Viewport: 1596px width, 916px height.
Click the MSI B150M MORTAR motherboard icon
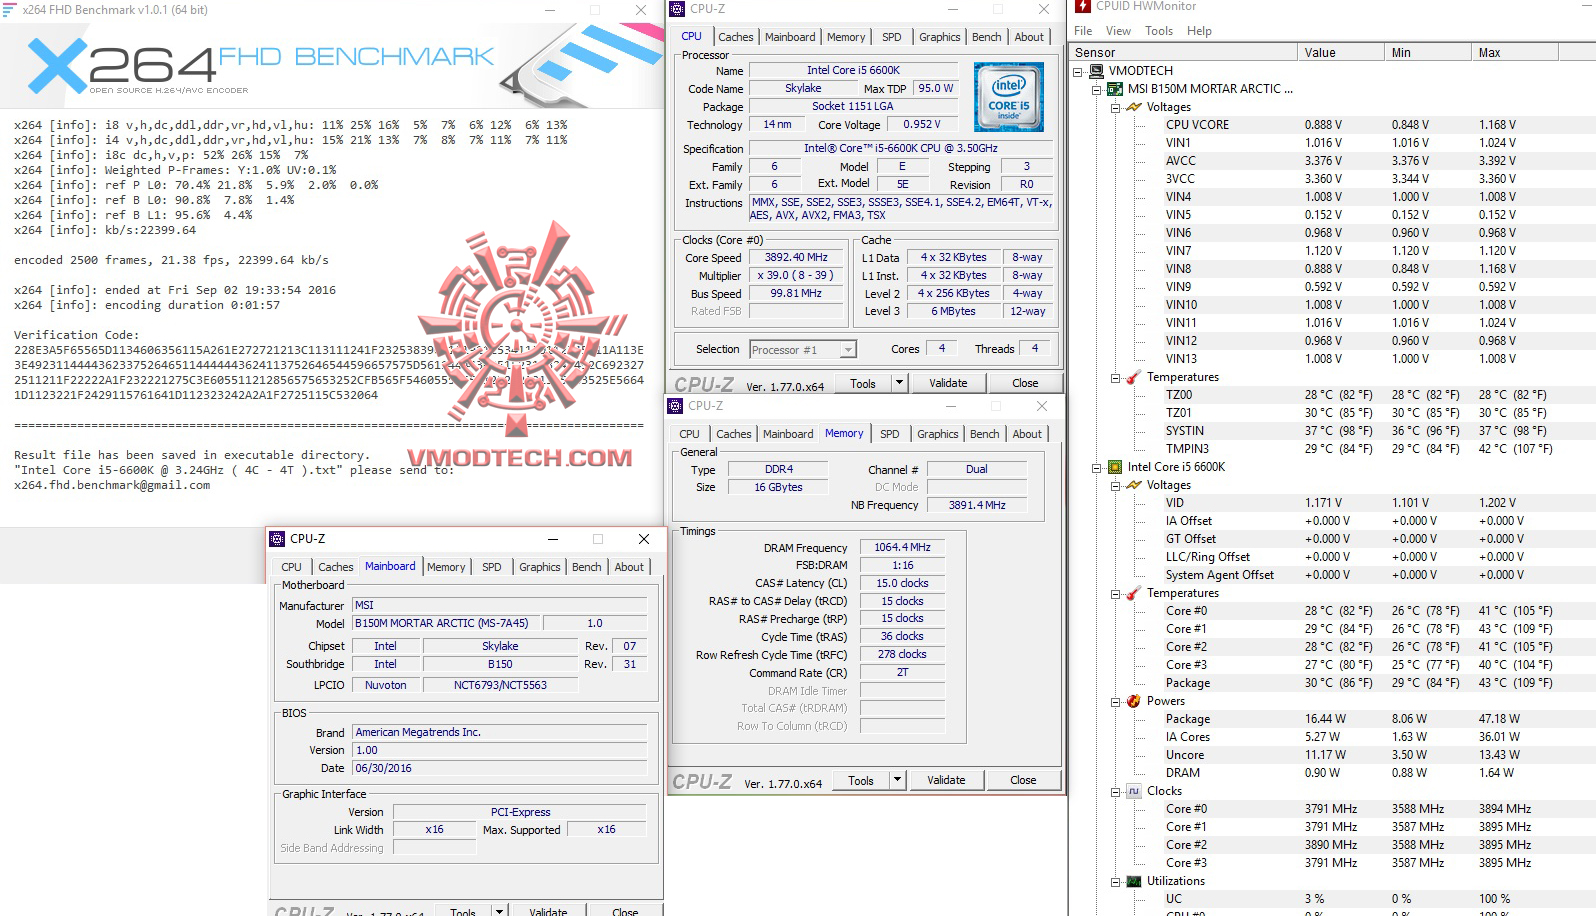1114,89
